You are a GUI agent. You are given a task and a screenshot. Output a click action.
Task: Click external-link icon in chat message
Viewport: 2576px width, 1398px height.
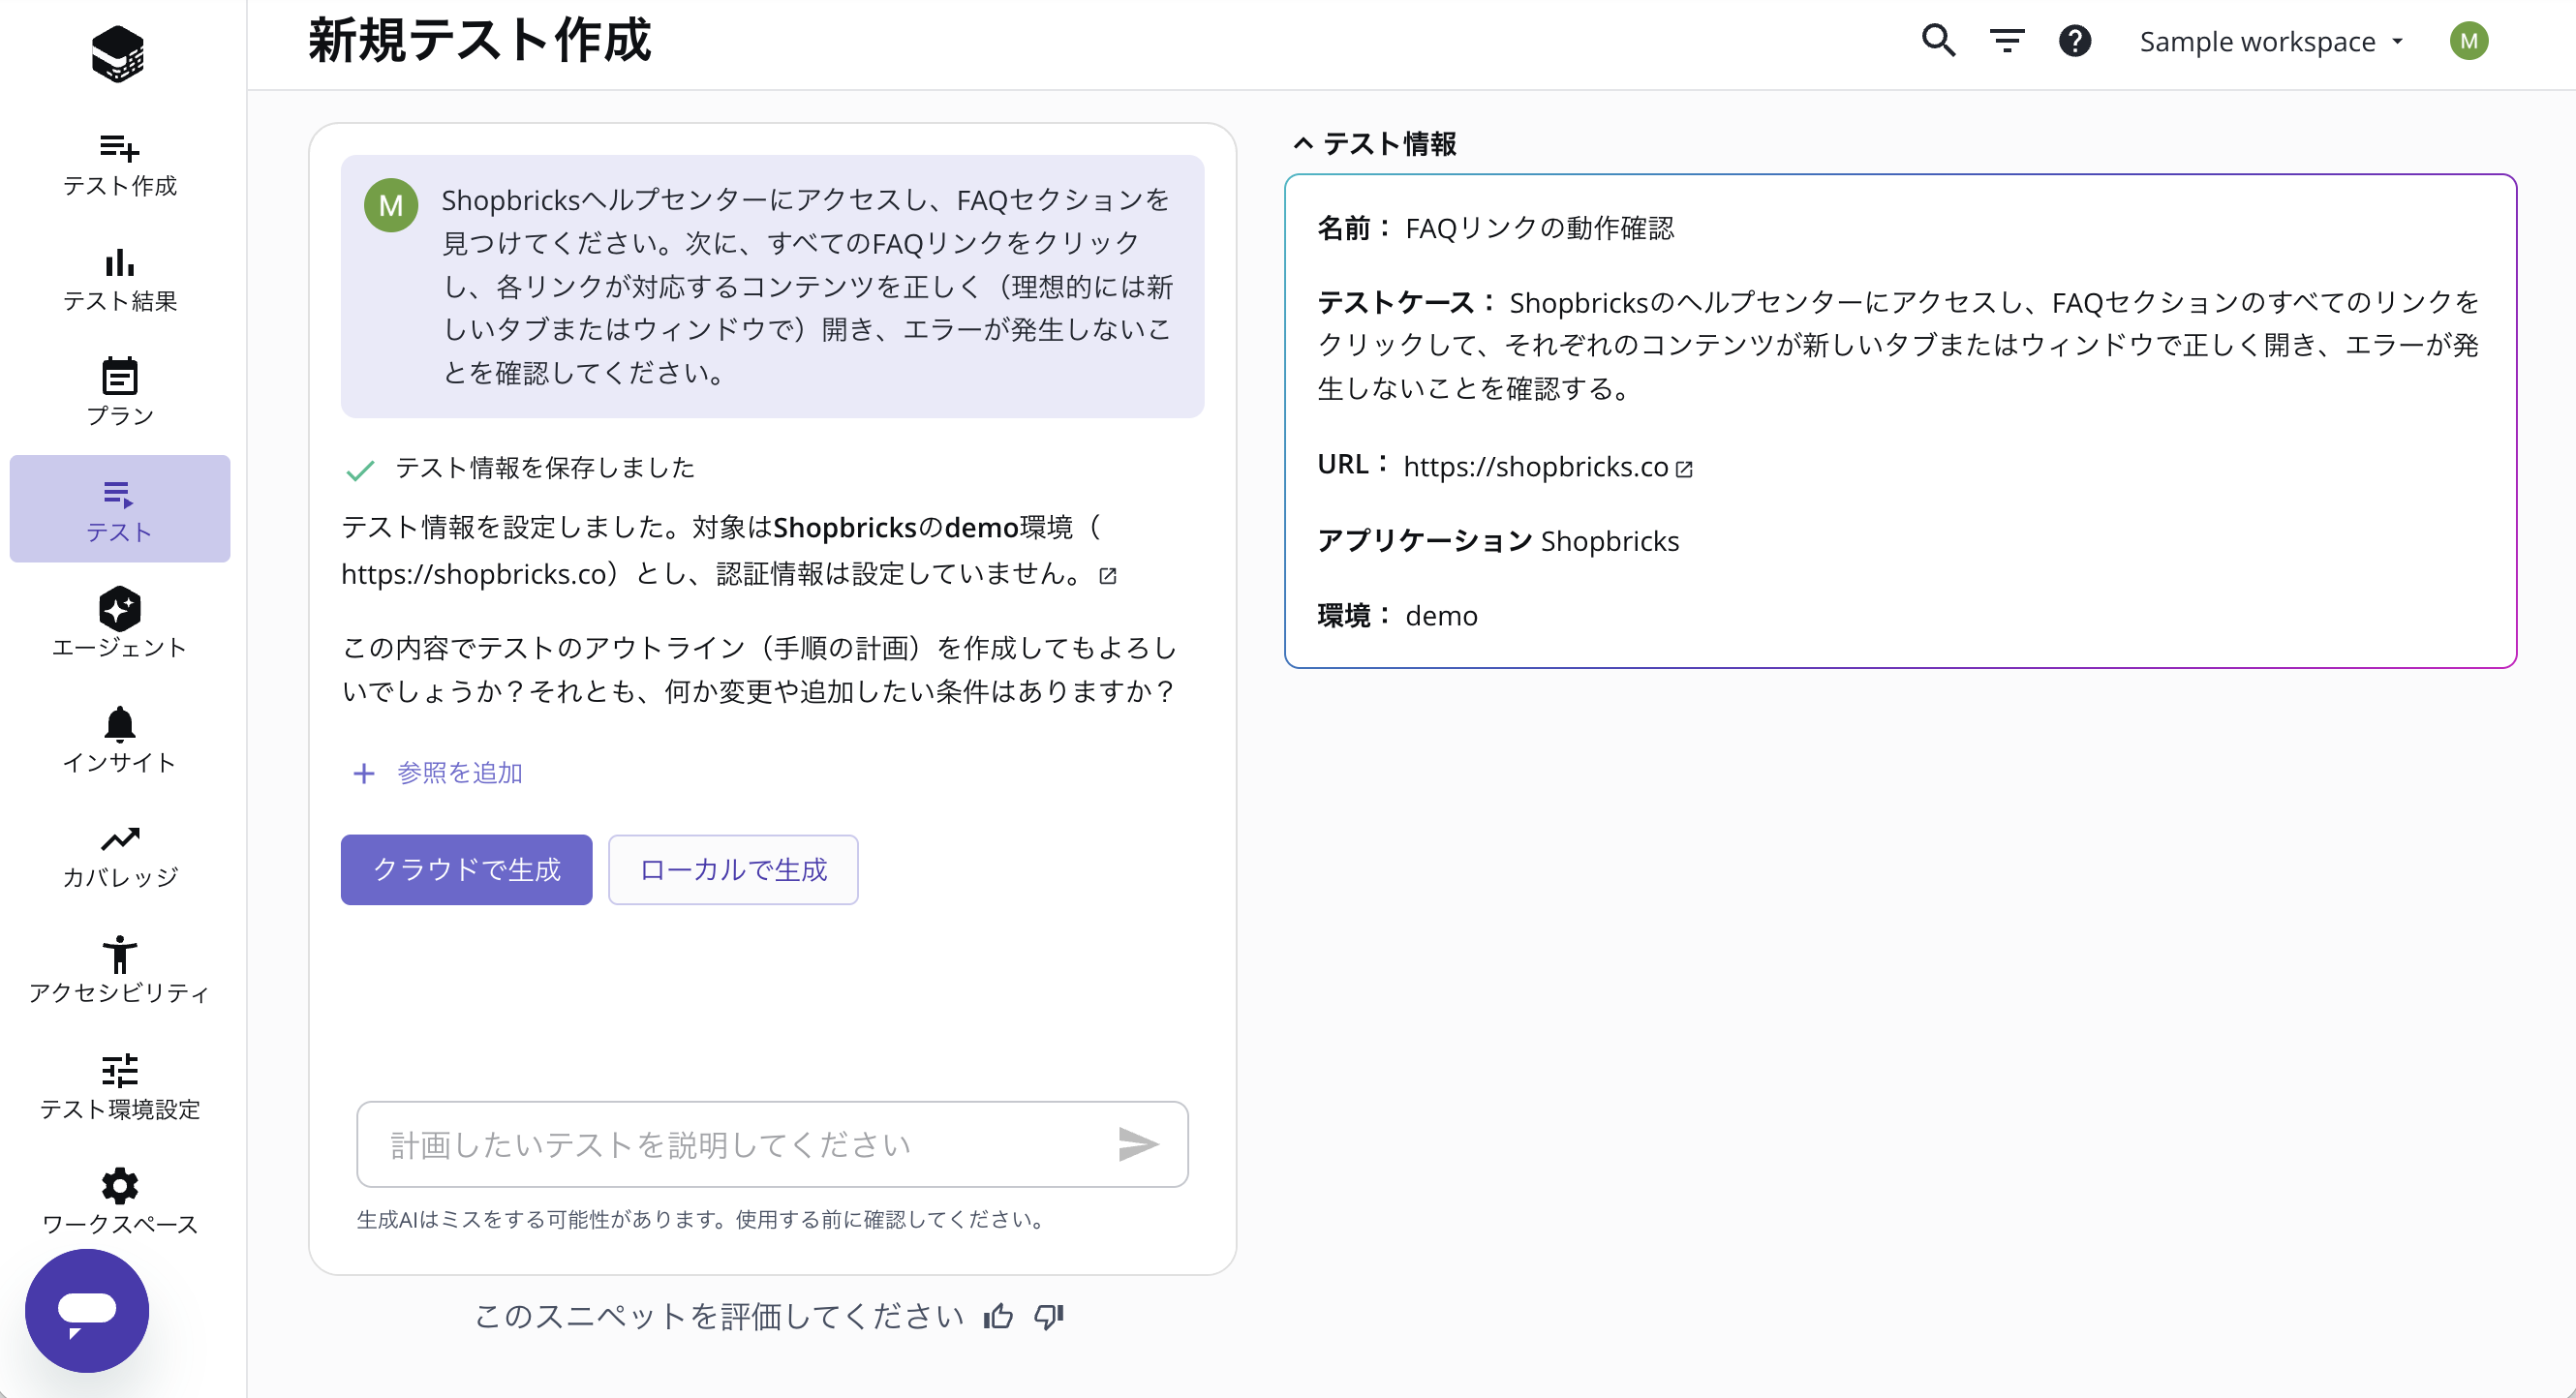pos(1107,576)
